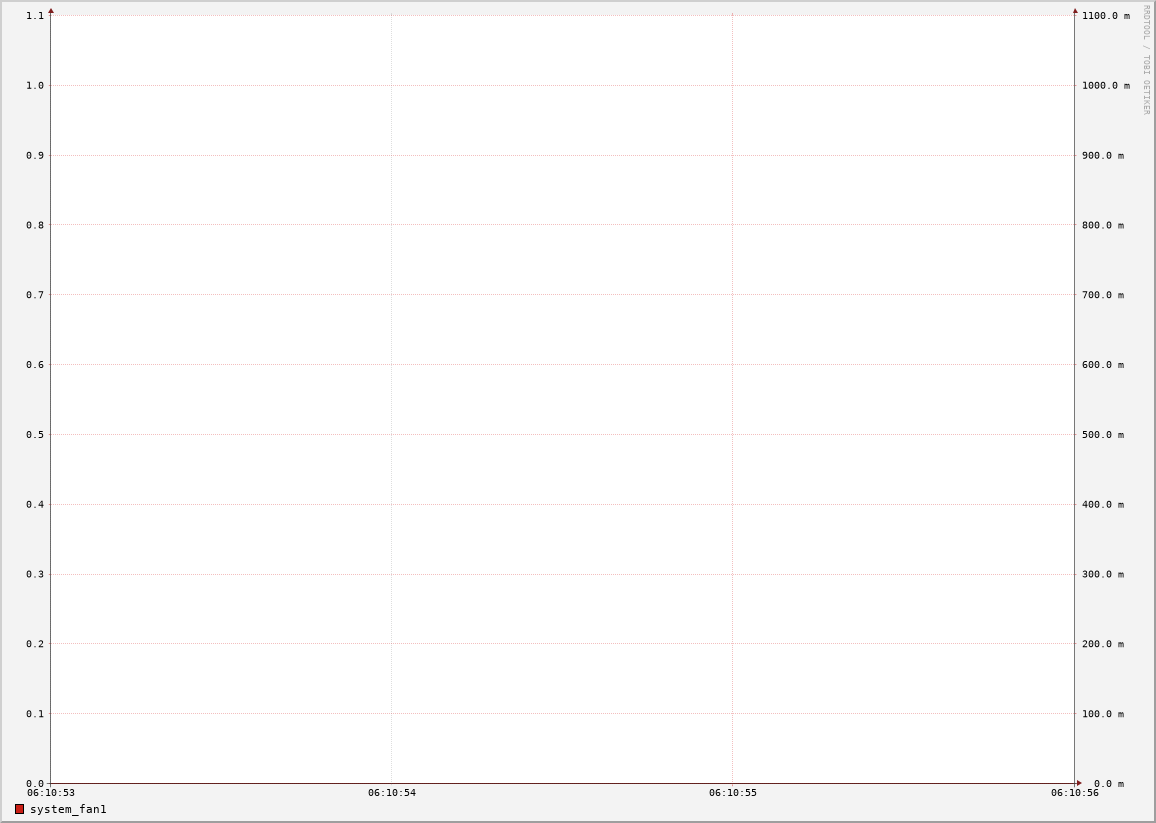Select the 1000.0 m right axis label
The height and width of the screenshot is (823, 1156).
(x=1105, y=86)
